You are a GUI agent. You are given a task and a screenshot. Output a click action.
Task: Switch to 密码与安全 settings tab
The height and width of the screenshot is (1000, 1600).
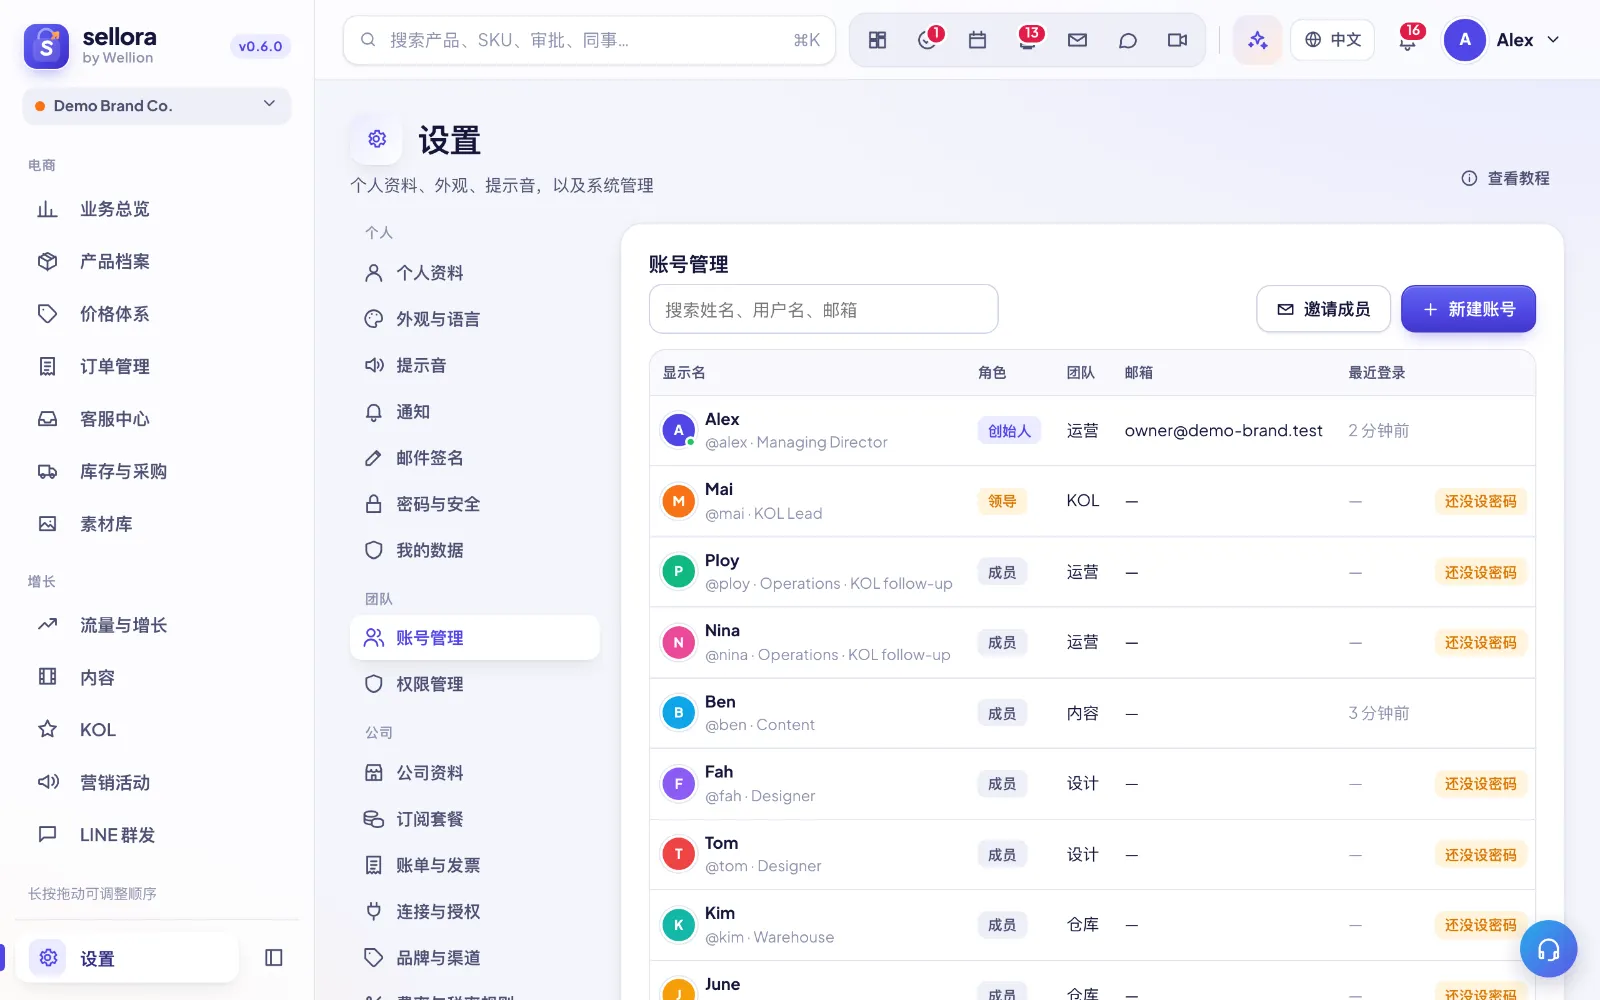[474, 504]
